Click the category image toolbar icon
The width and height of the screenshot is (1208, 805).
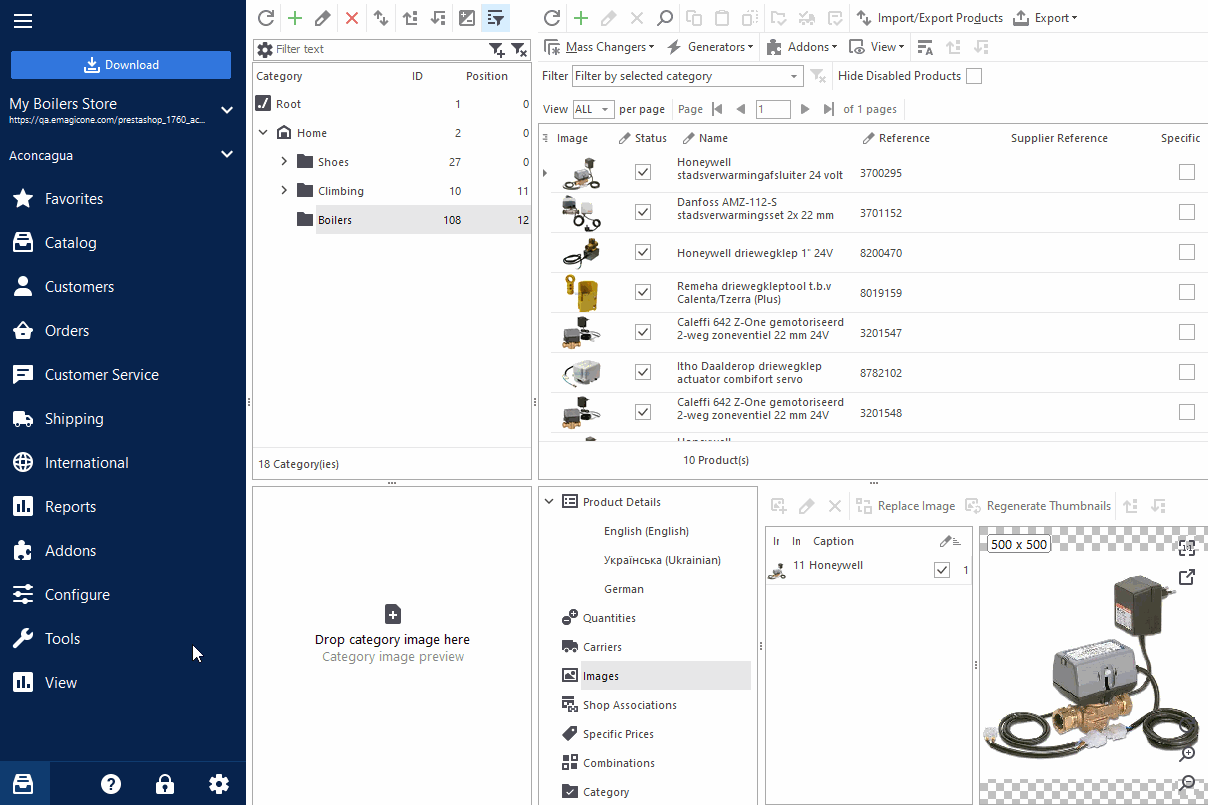pos(467,18)
